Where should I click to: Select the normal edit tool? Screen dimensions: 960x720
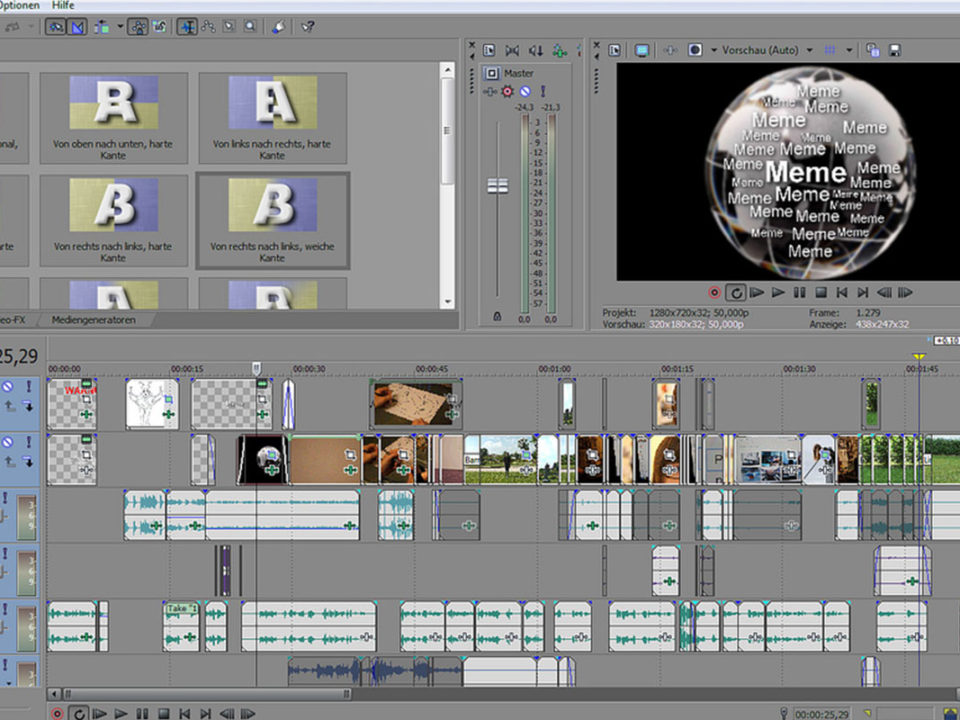click(x=187, y=26)
